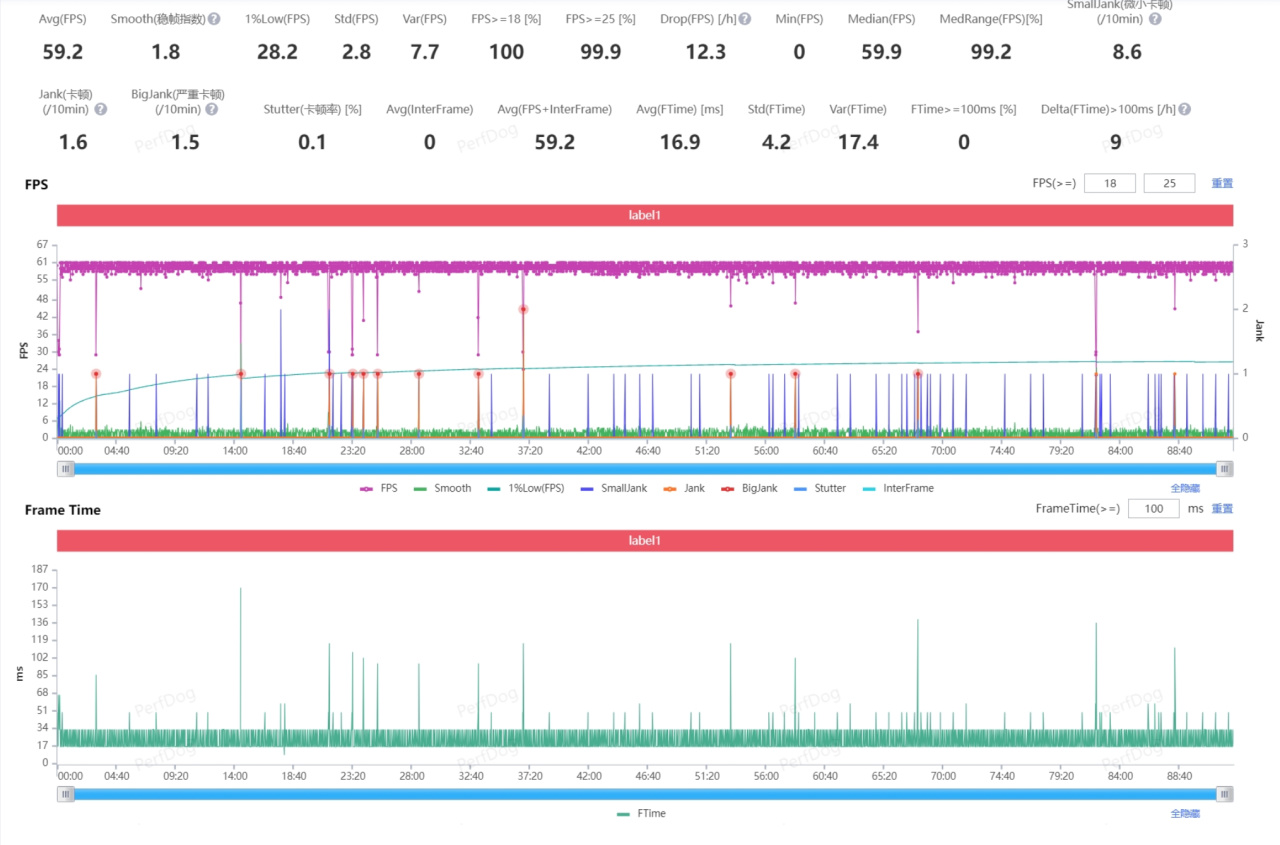Click 重置 link beside FPS thresholds
Screen dimensions: 1280x845
tap(1222, 183)
